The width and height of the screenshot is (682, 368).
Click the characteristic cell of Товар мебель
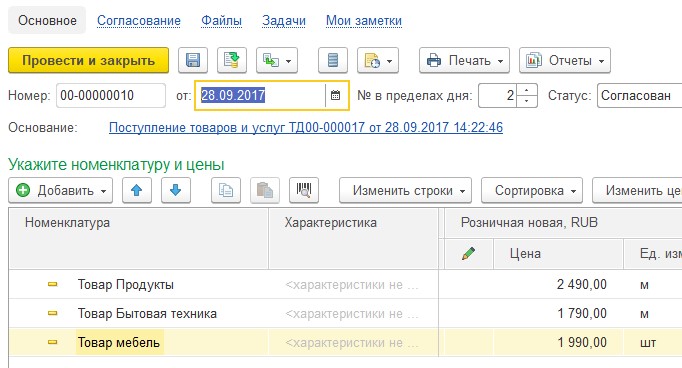[x=354, y=342]
